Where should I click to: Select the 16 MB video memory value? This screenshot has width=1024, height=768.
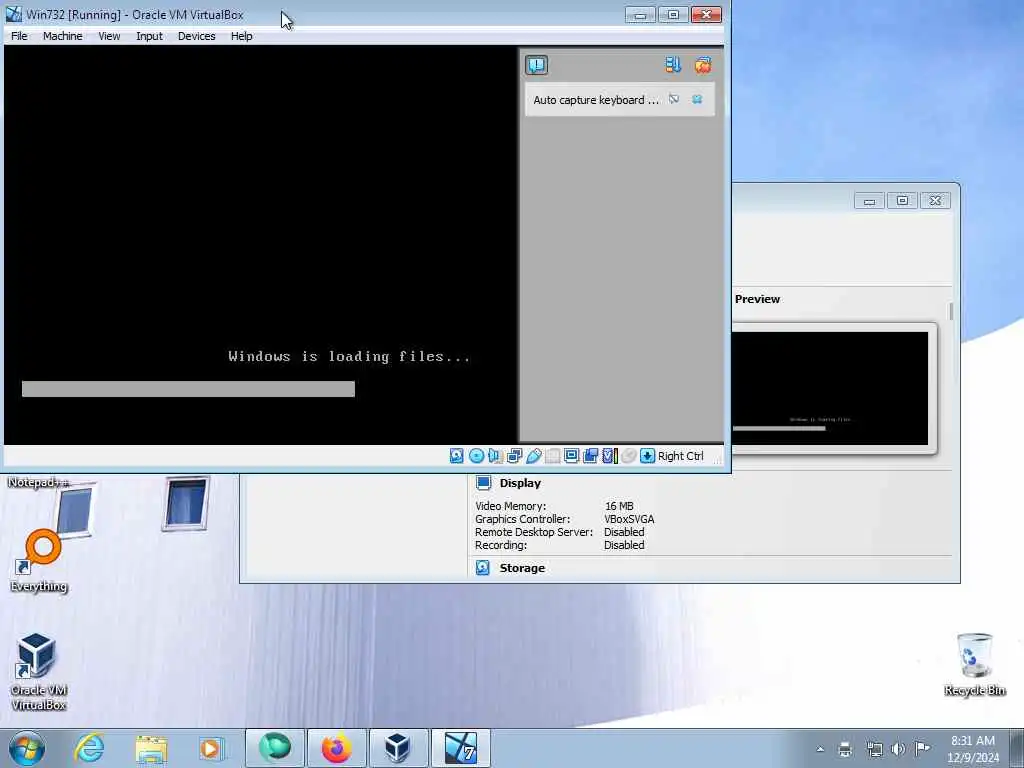coord(619,505)
